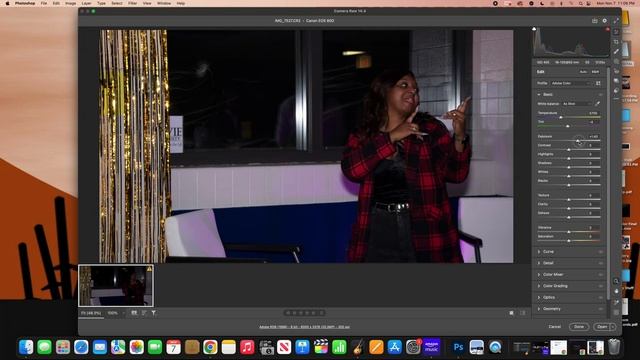
Task: Open the Image menu
Action: click(70, 3)
